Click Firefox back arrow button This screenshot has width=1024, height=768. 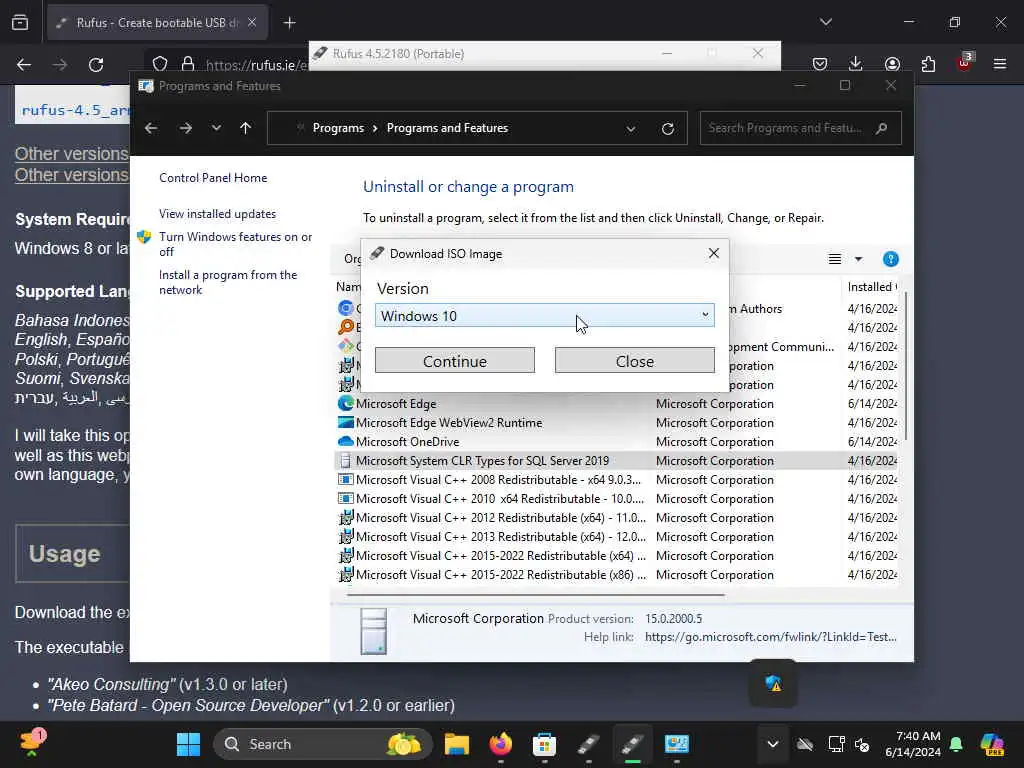(24, 65)
